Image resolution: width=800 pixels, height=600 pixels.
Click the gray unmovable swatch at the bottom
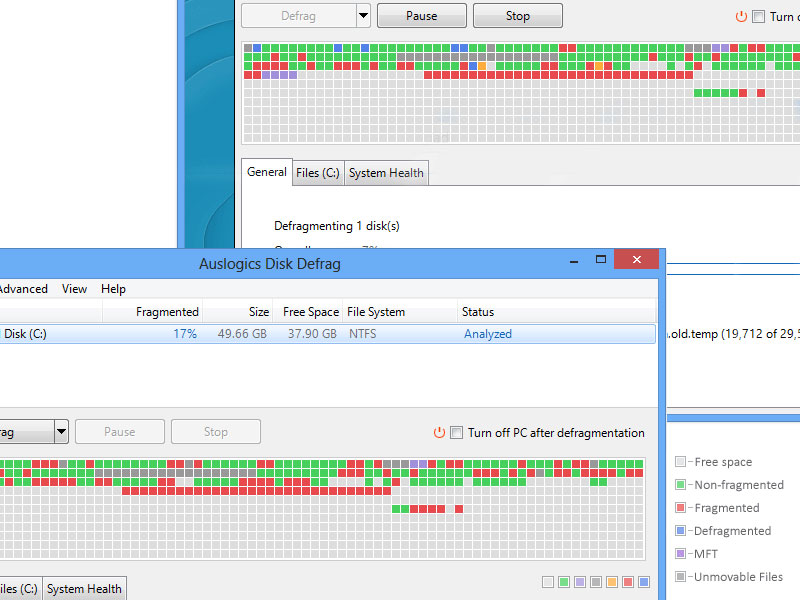[x=596, y=582]
